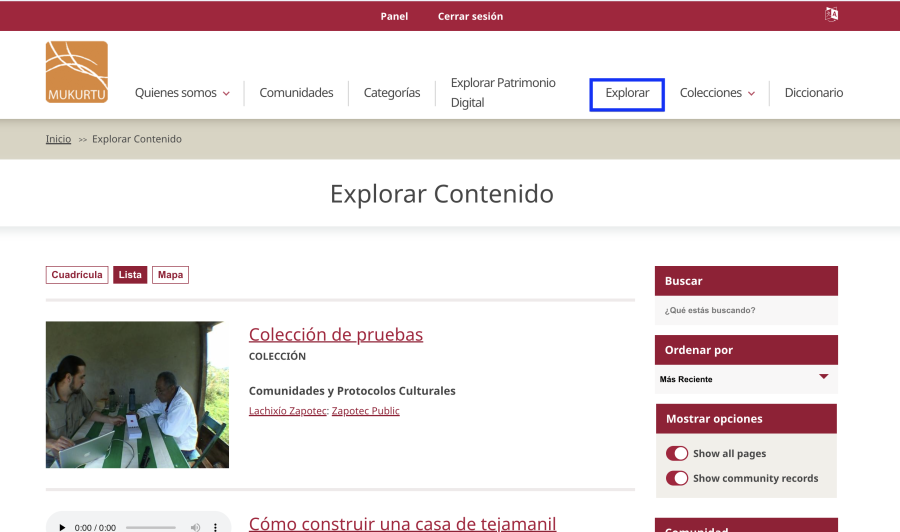The image size is (900, 532).
Task: Open audio player more options menu
Action: [215, 527]
